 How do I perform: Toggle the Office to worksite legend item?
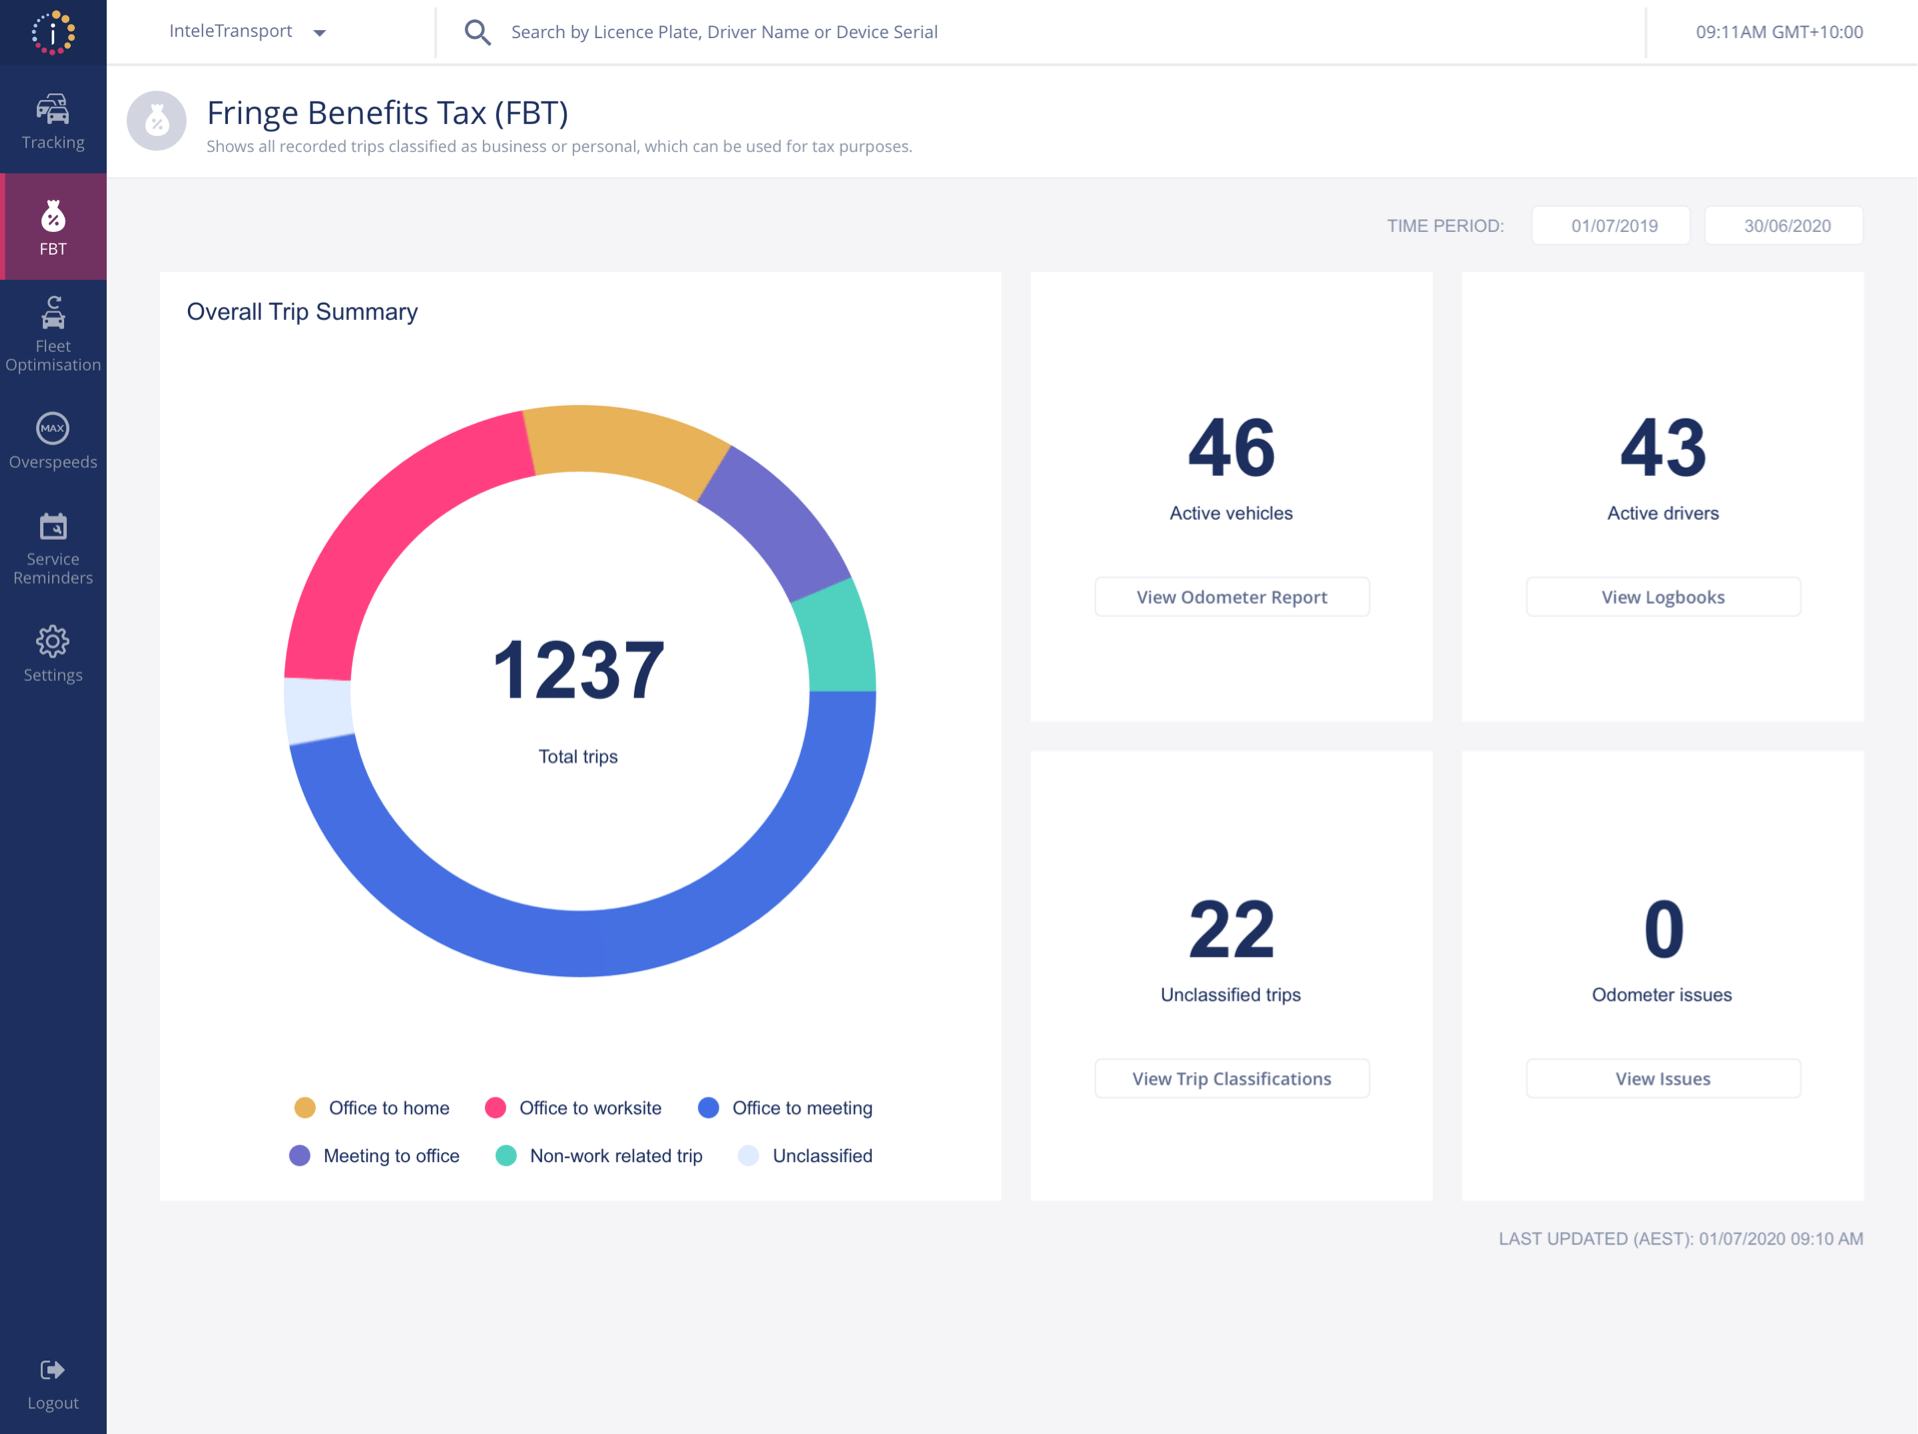tap(573, 1108)
